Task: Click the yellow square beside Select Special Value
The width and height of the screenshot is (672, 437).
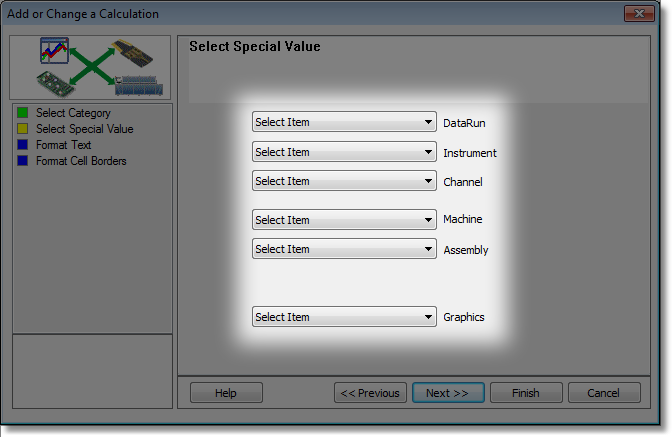Action: (23, 129)
